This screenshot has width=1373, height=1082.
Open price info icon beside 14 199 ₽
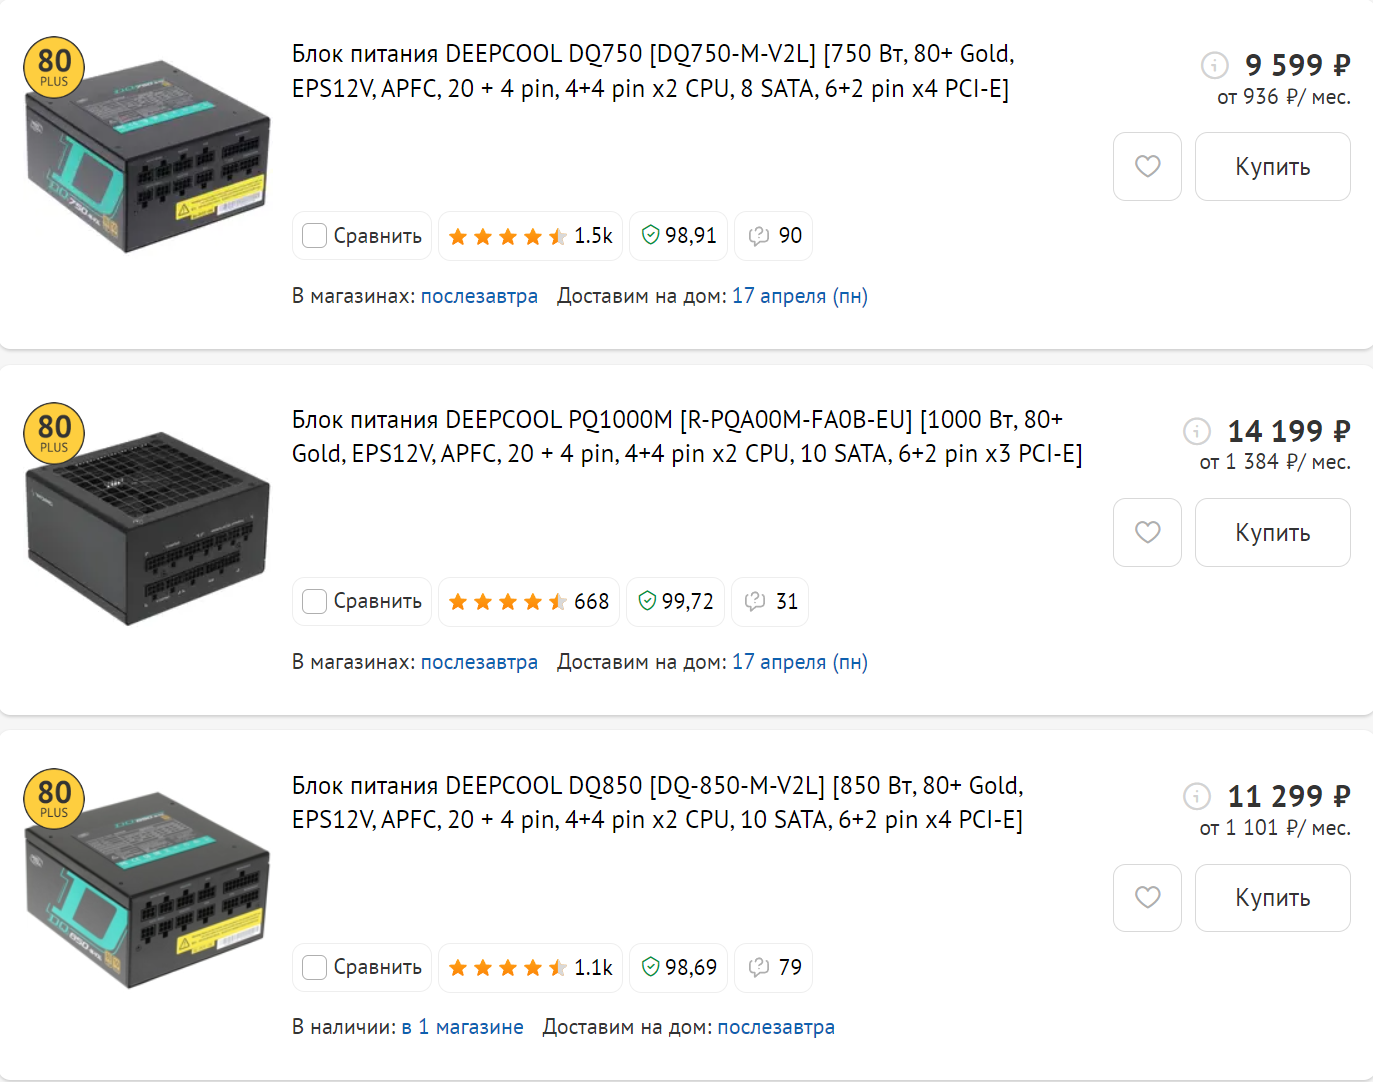1196,431
